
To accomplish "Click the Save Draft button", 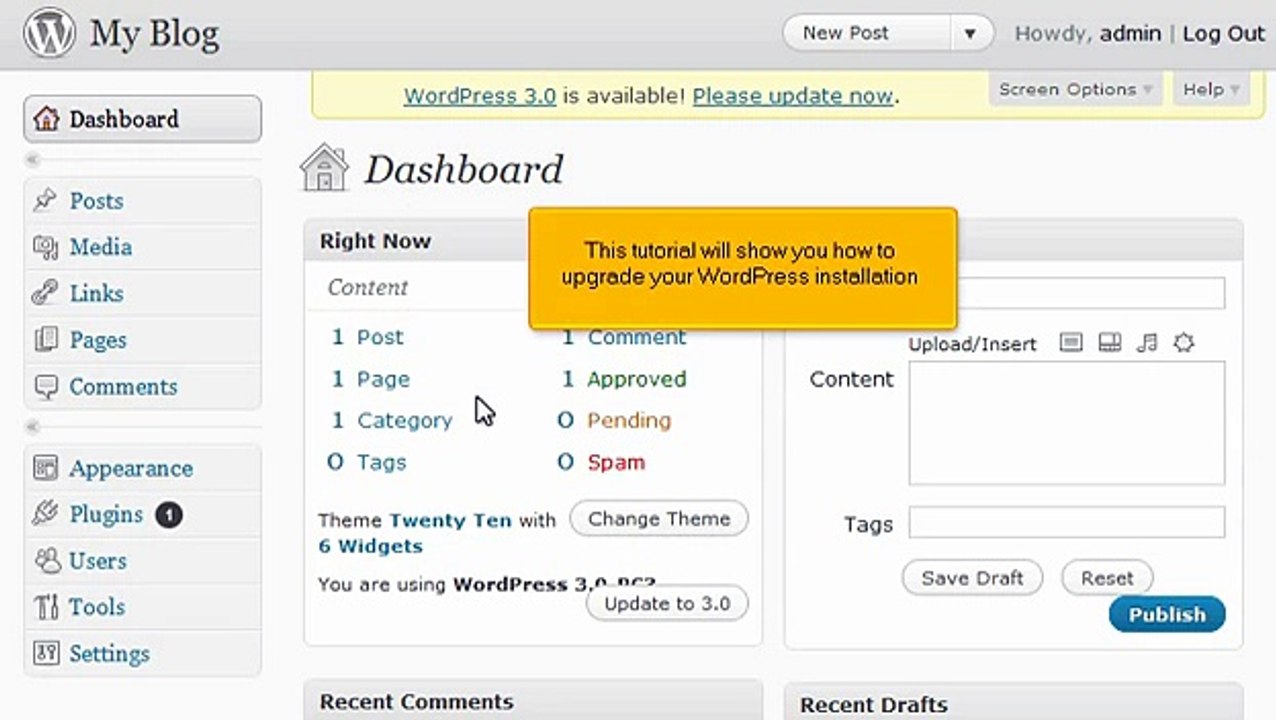I will [972, 578].
